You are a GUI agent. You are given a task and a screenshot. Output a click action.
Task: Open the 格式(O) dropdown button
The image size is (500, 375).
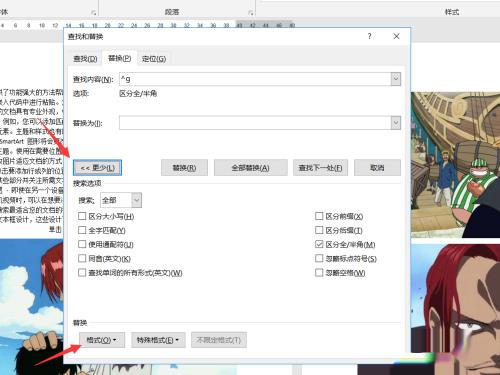point(102,340)
